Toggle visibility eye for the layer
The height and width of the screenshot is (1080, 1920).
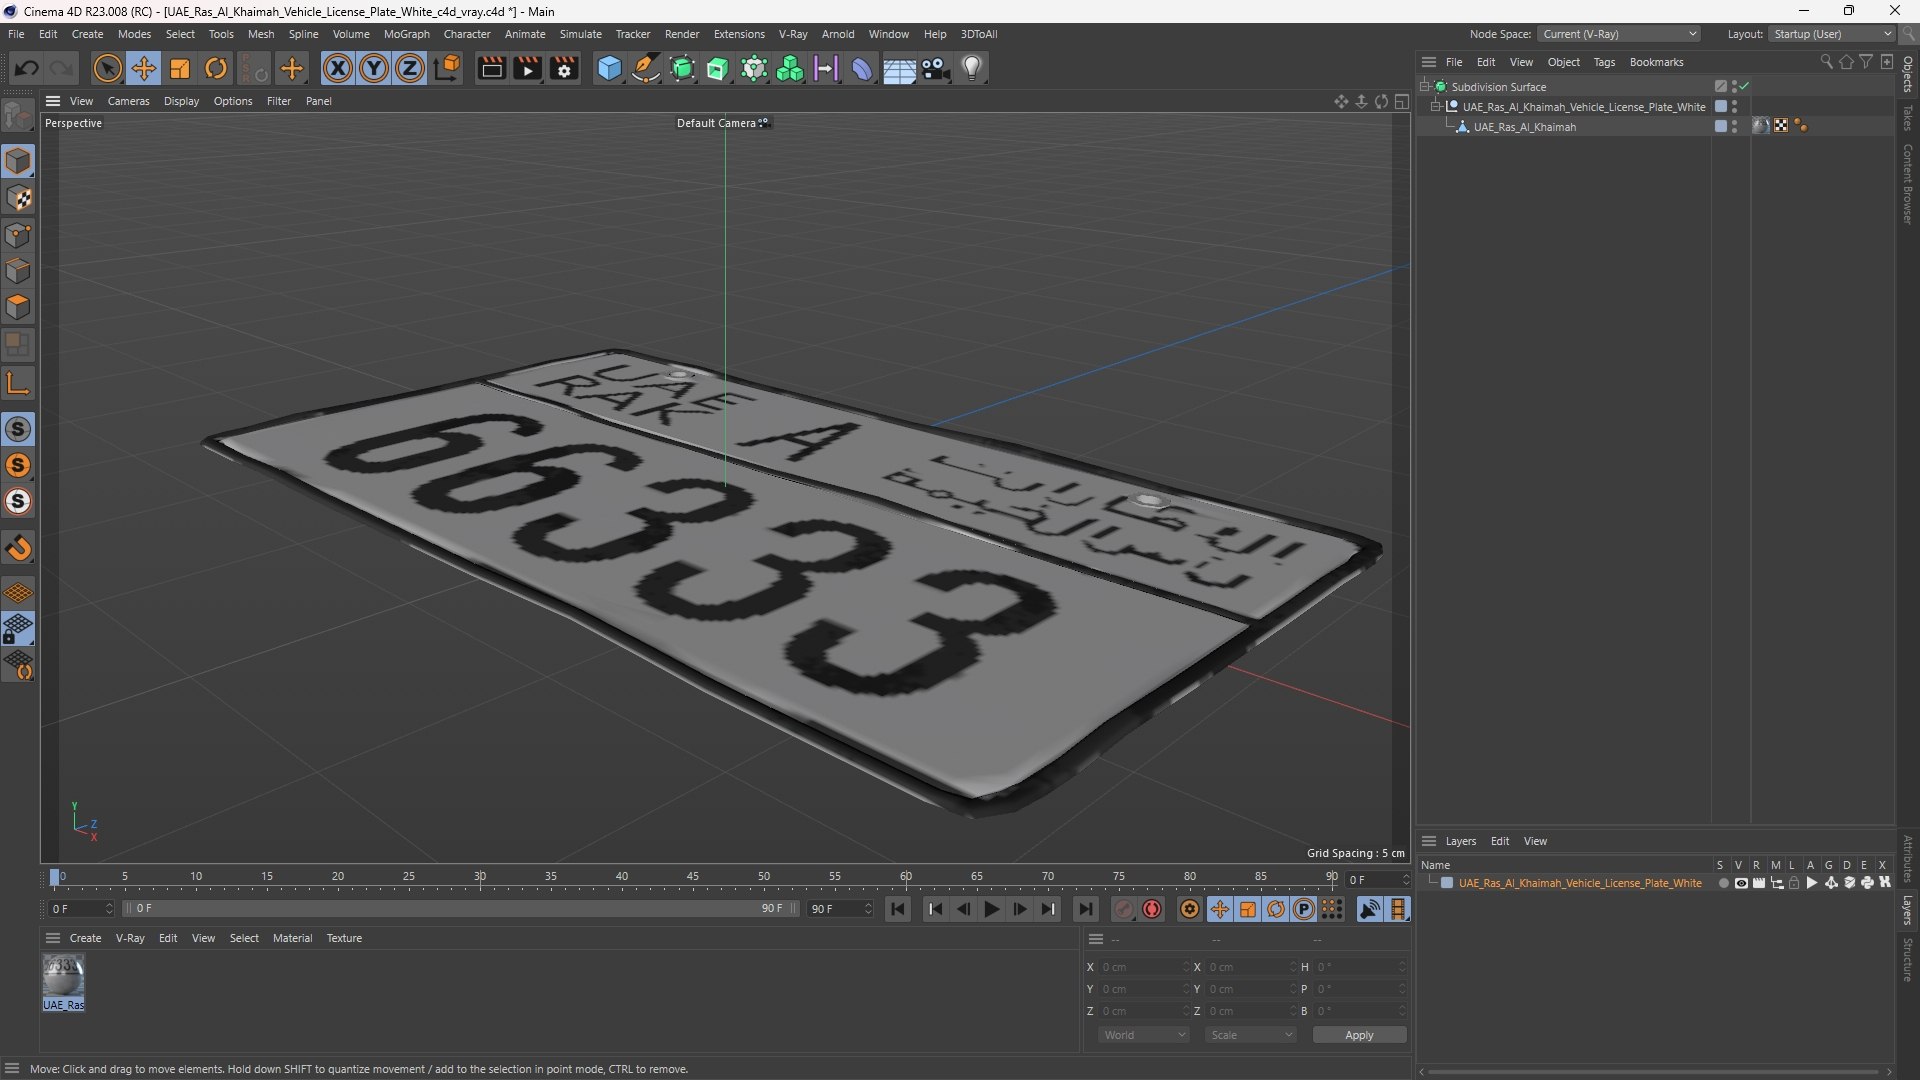[1741, 883]
